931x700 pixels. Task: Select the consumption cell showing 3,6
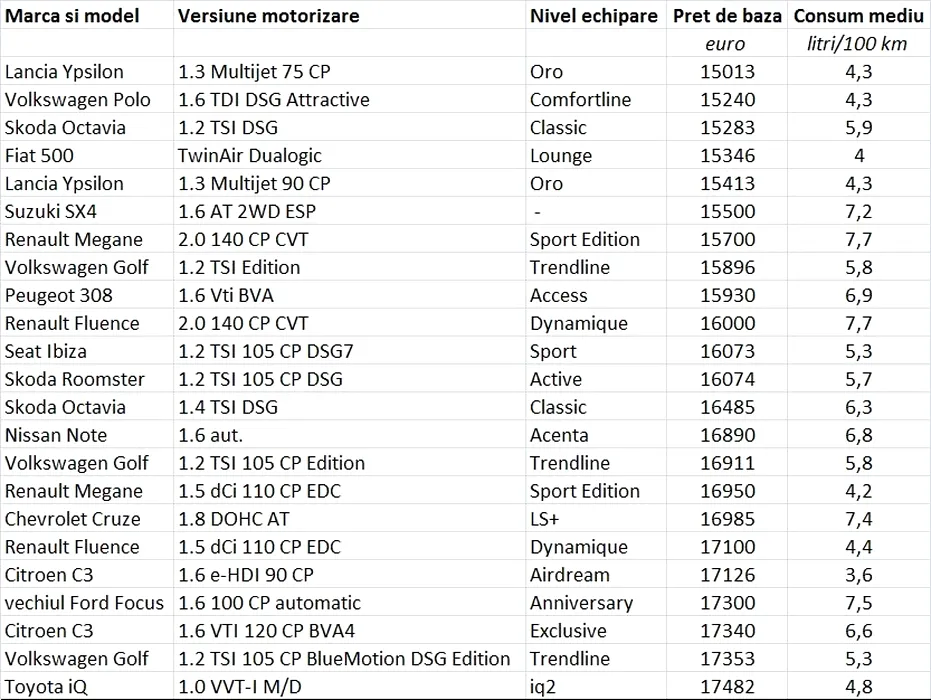pos(859,575)
